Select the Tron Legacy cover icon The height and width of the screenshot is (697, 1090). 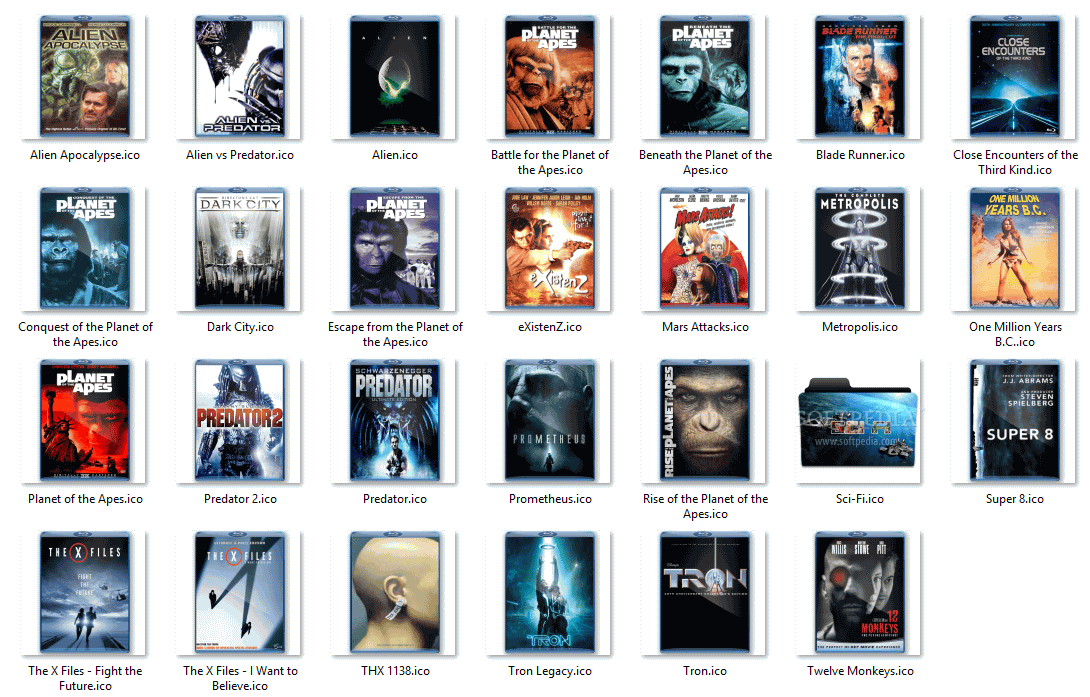pos(550,592)
